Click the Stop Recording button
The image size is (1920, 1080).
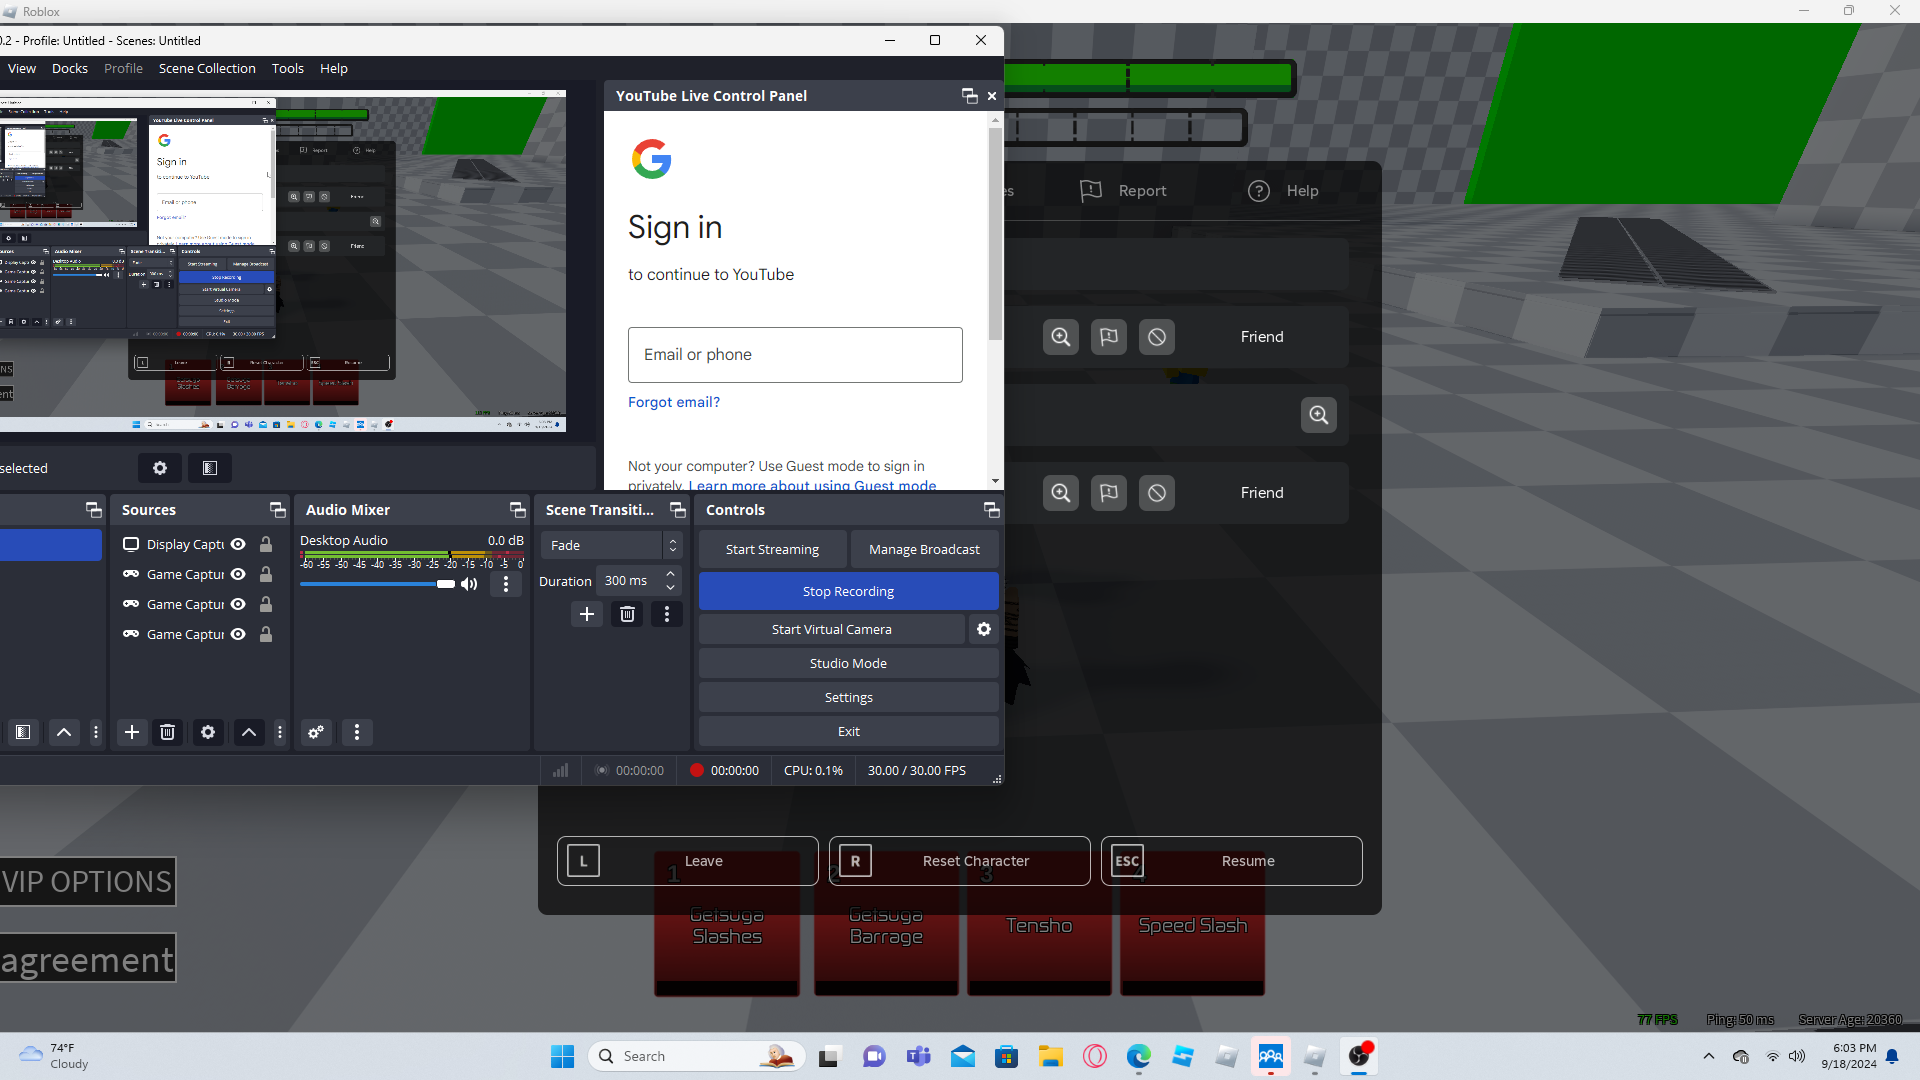point(848,591)
